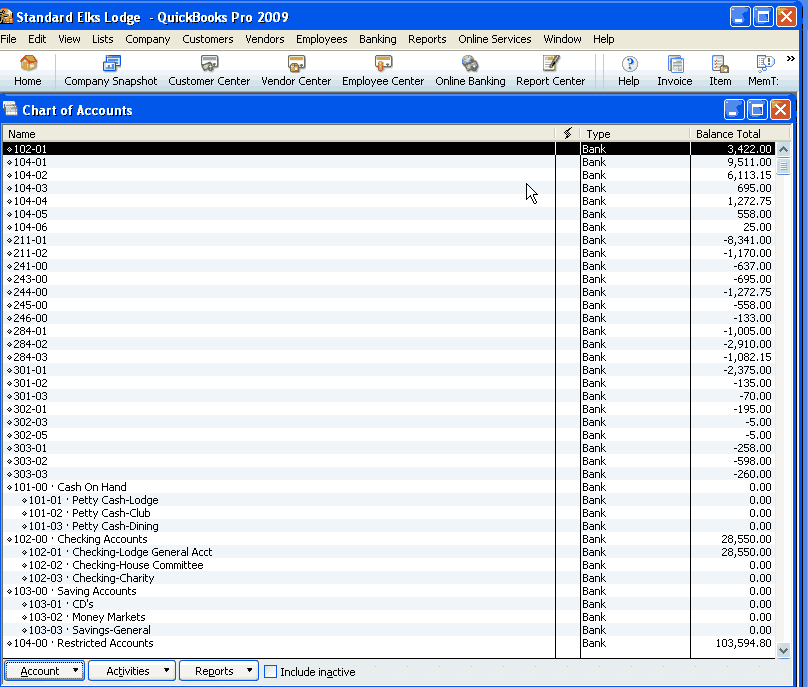The width and height of the screenshot is (808, 687).
Task: Open the Reports dropdown at bottom
Action: (x=218, y=671)
